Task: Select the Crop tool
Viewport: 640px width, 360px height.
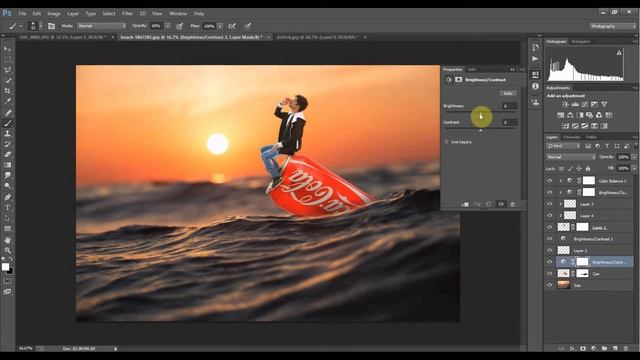Action: pos(7,91)
